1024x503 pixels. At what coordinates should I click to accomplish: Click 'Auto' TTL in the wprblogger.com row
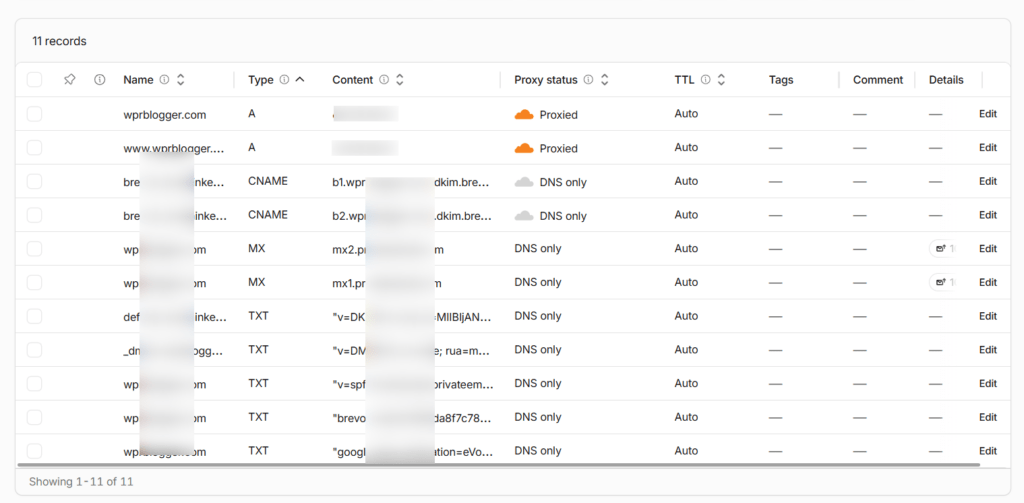(x=686, y=114)
